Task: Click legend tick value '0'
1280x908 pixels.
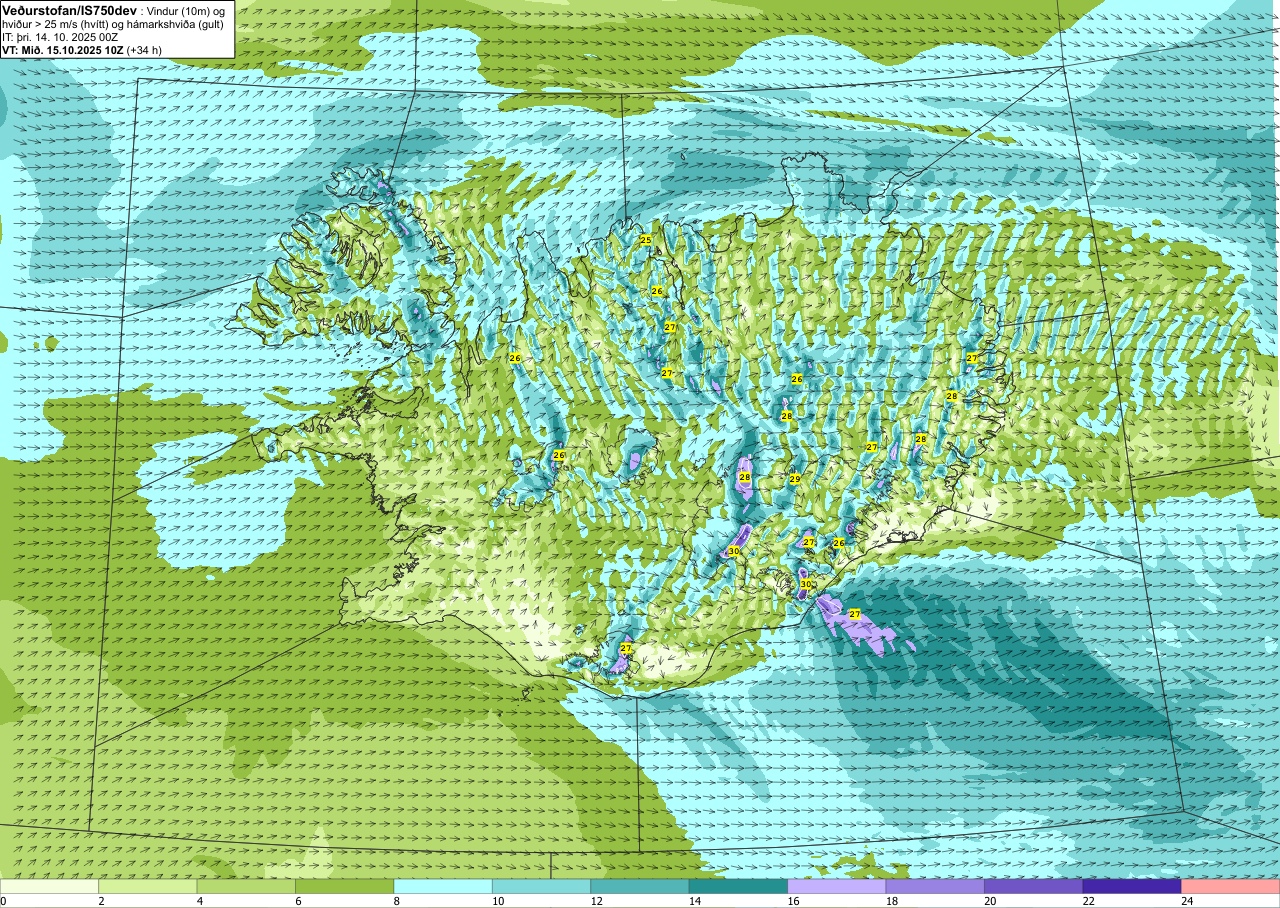Action: (x=3, y=901)
